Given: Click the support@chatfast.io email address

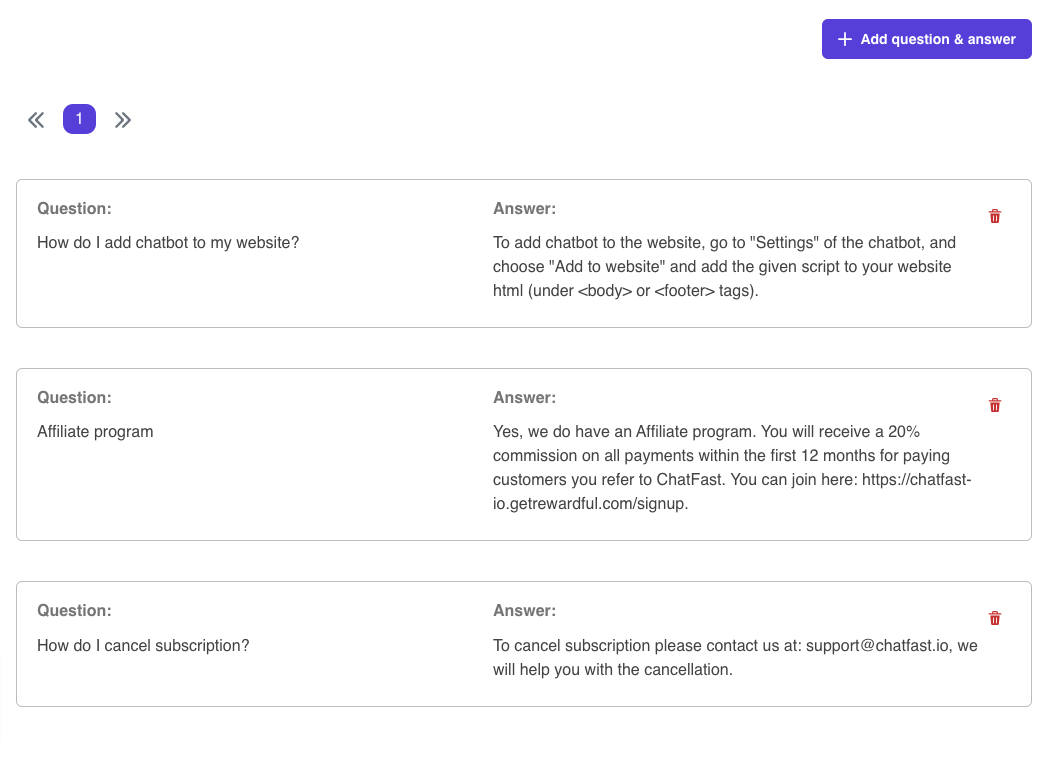Looking at the screenshot, I should (x=879, y=646).
